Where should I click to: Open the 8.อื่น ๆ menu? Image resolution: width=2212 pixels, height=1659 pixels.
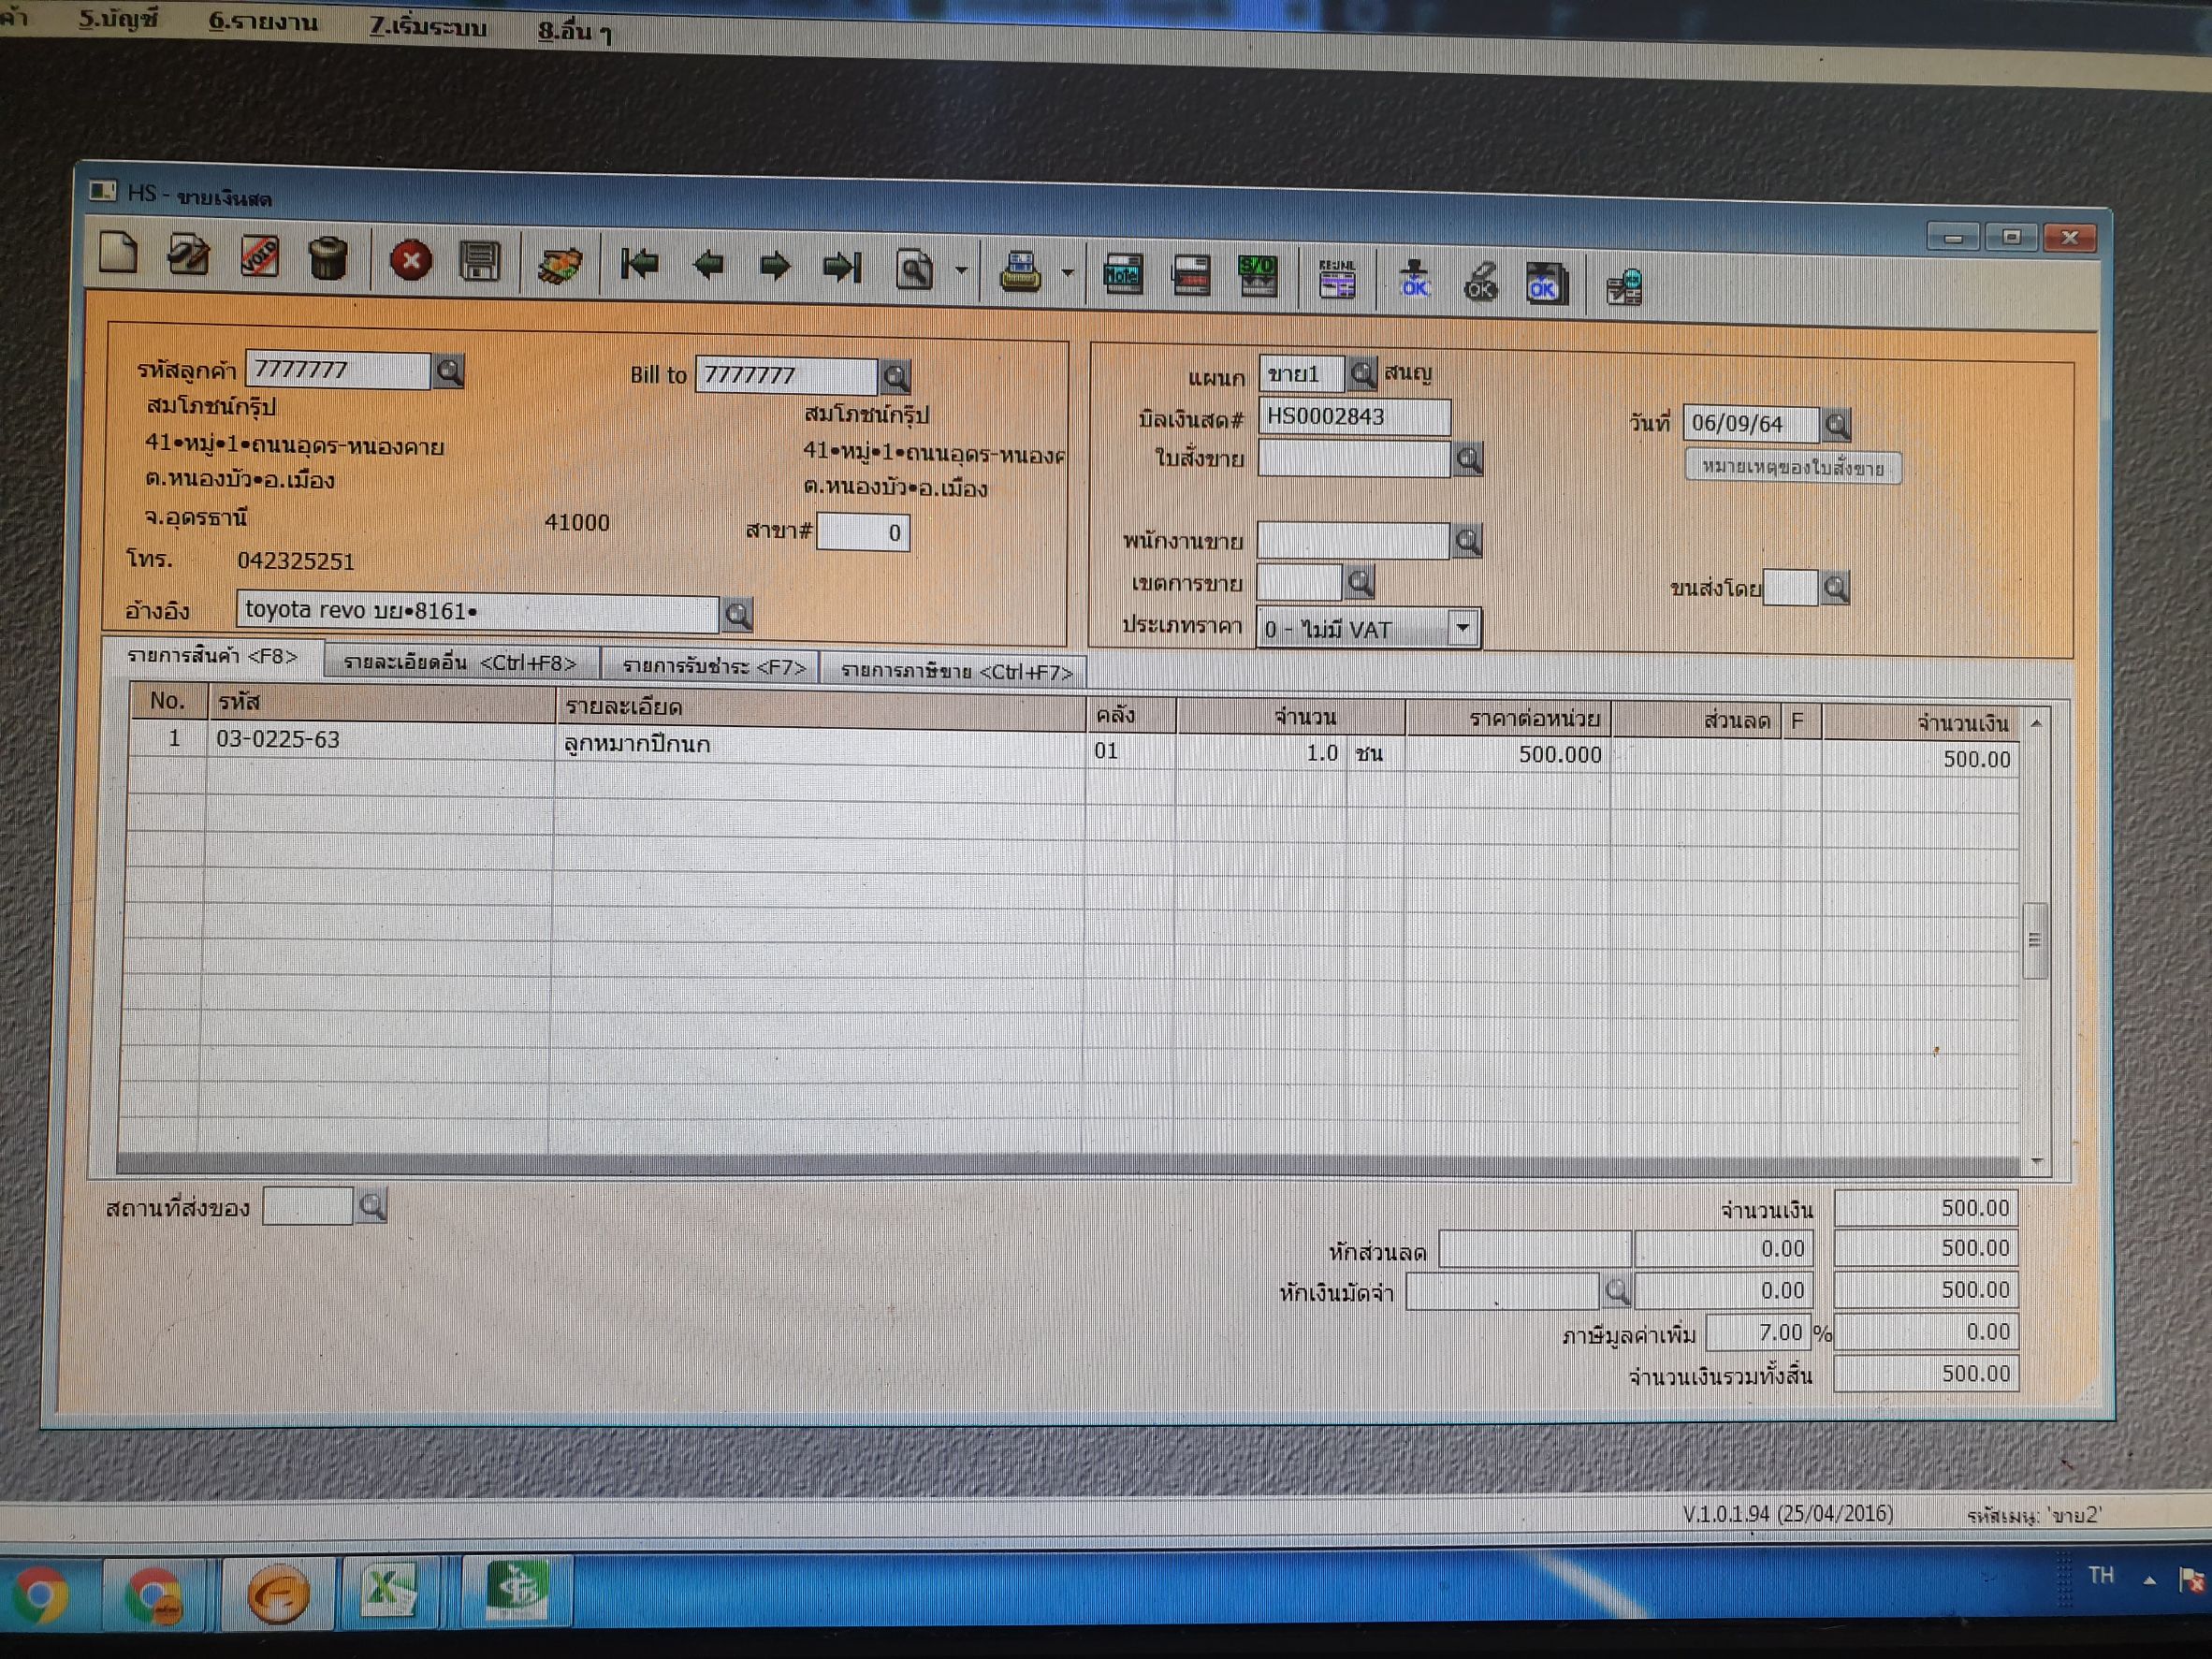point(575,32)
